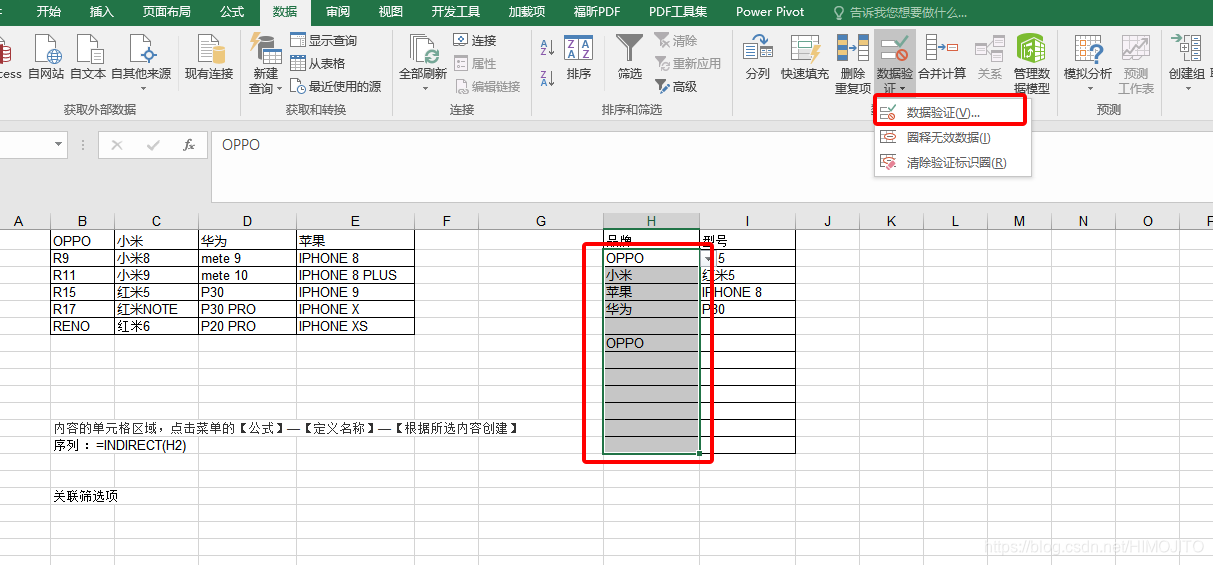1213x565 pixels.
Task: Click cell containing RENO
Action: [x=82, y=326]
